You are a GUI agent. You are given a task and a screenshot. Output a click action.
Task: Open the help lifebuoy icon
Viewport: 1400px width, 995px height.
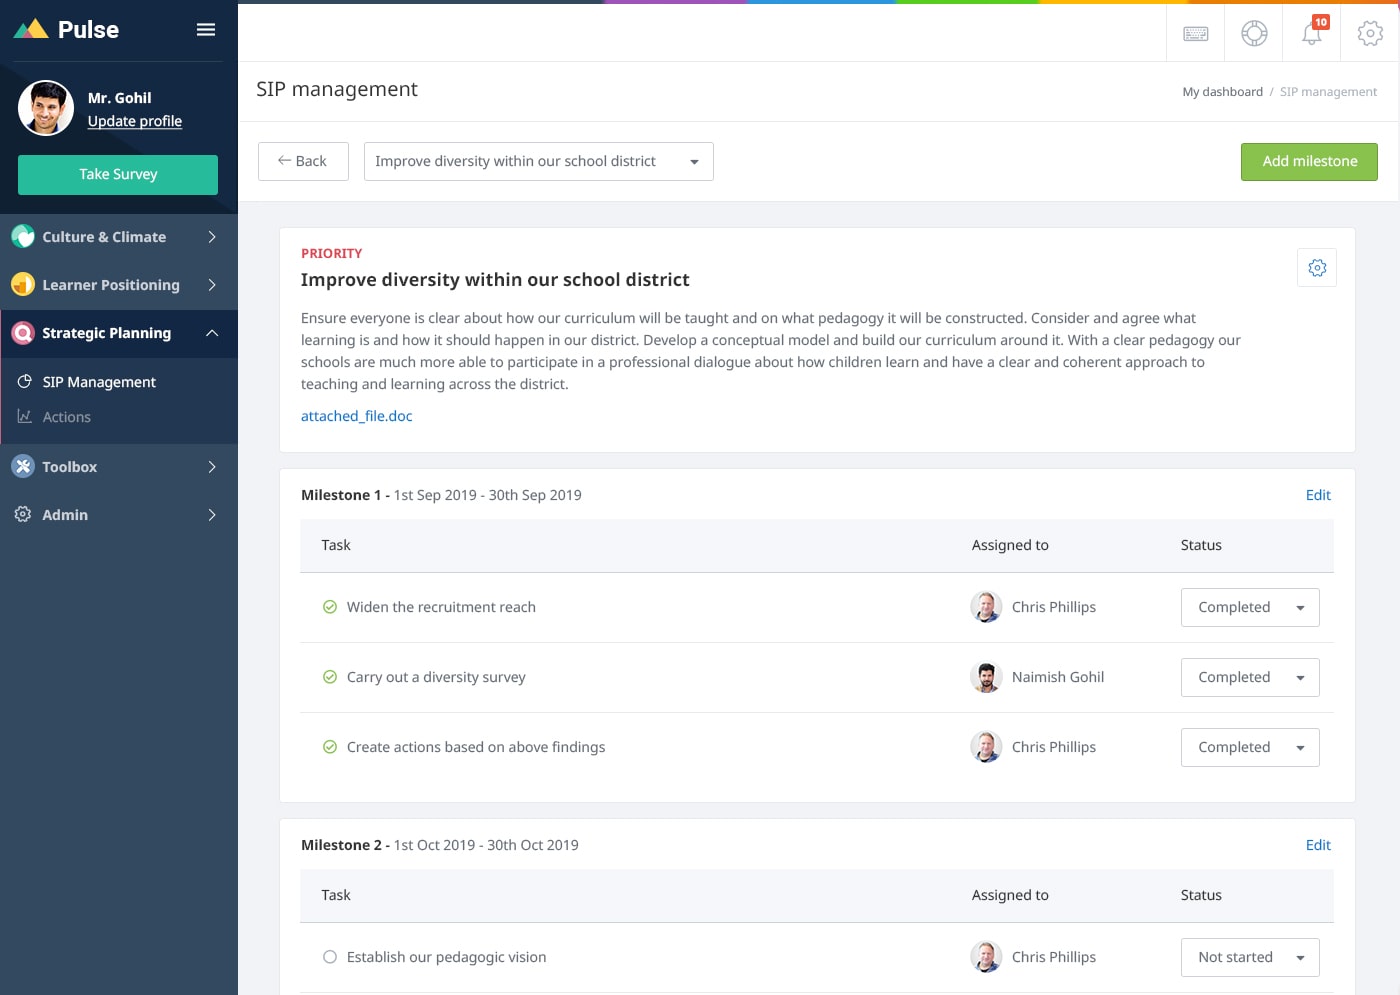(1253, 33)
